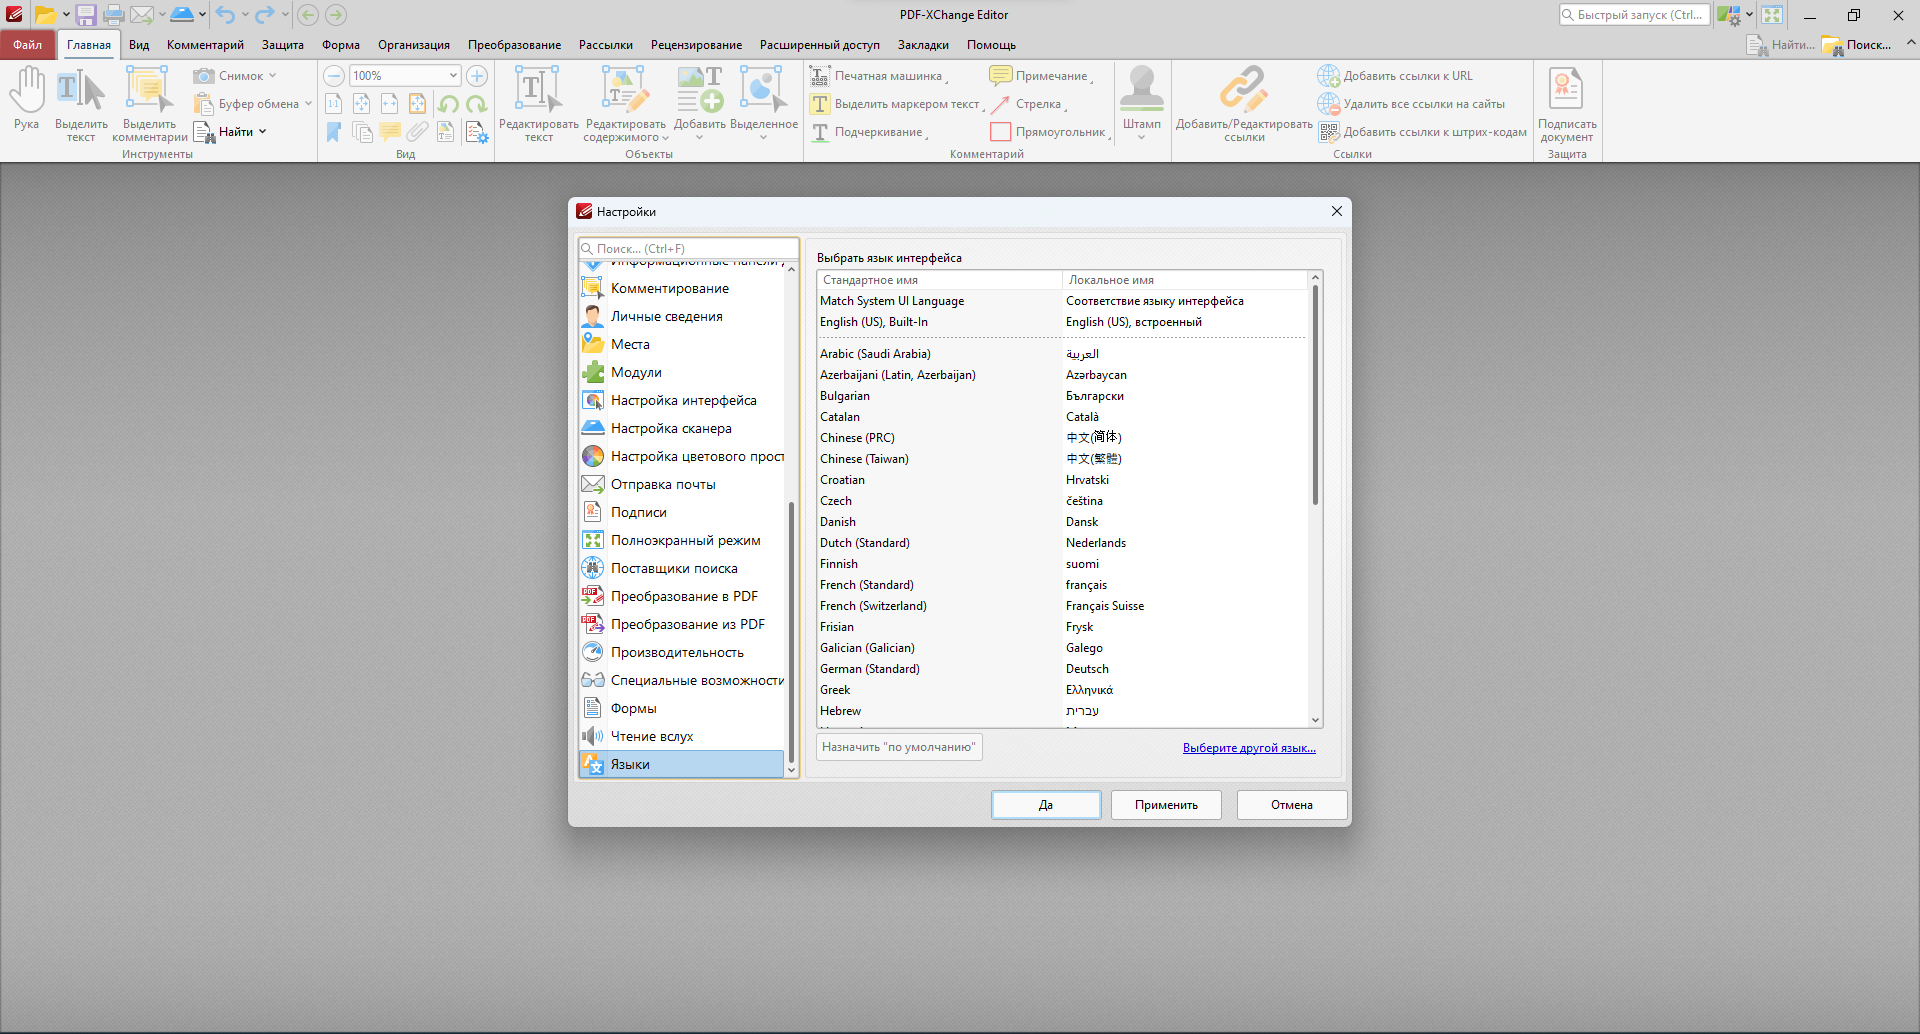Screen dimensions: 1920x1034
Task: Open the zoom level 100% dropdown
Action: 453,76
